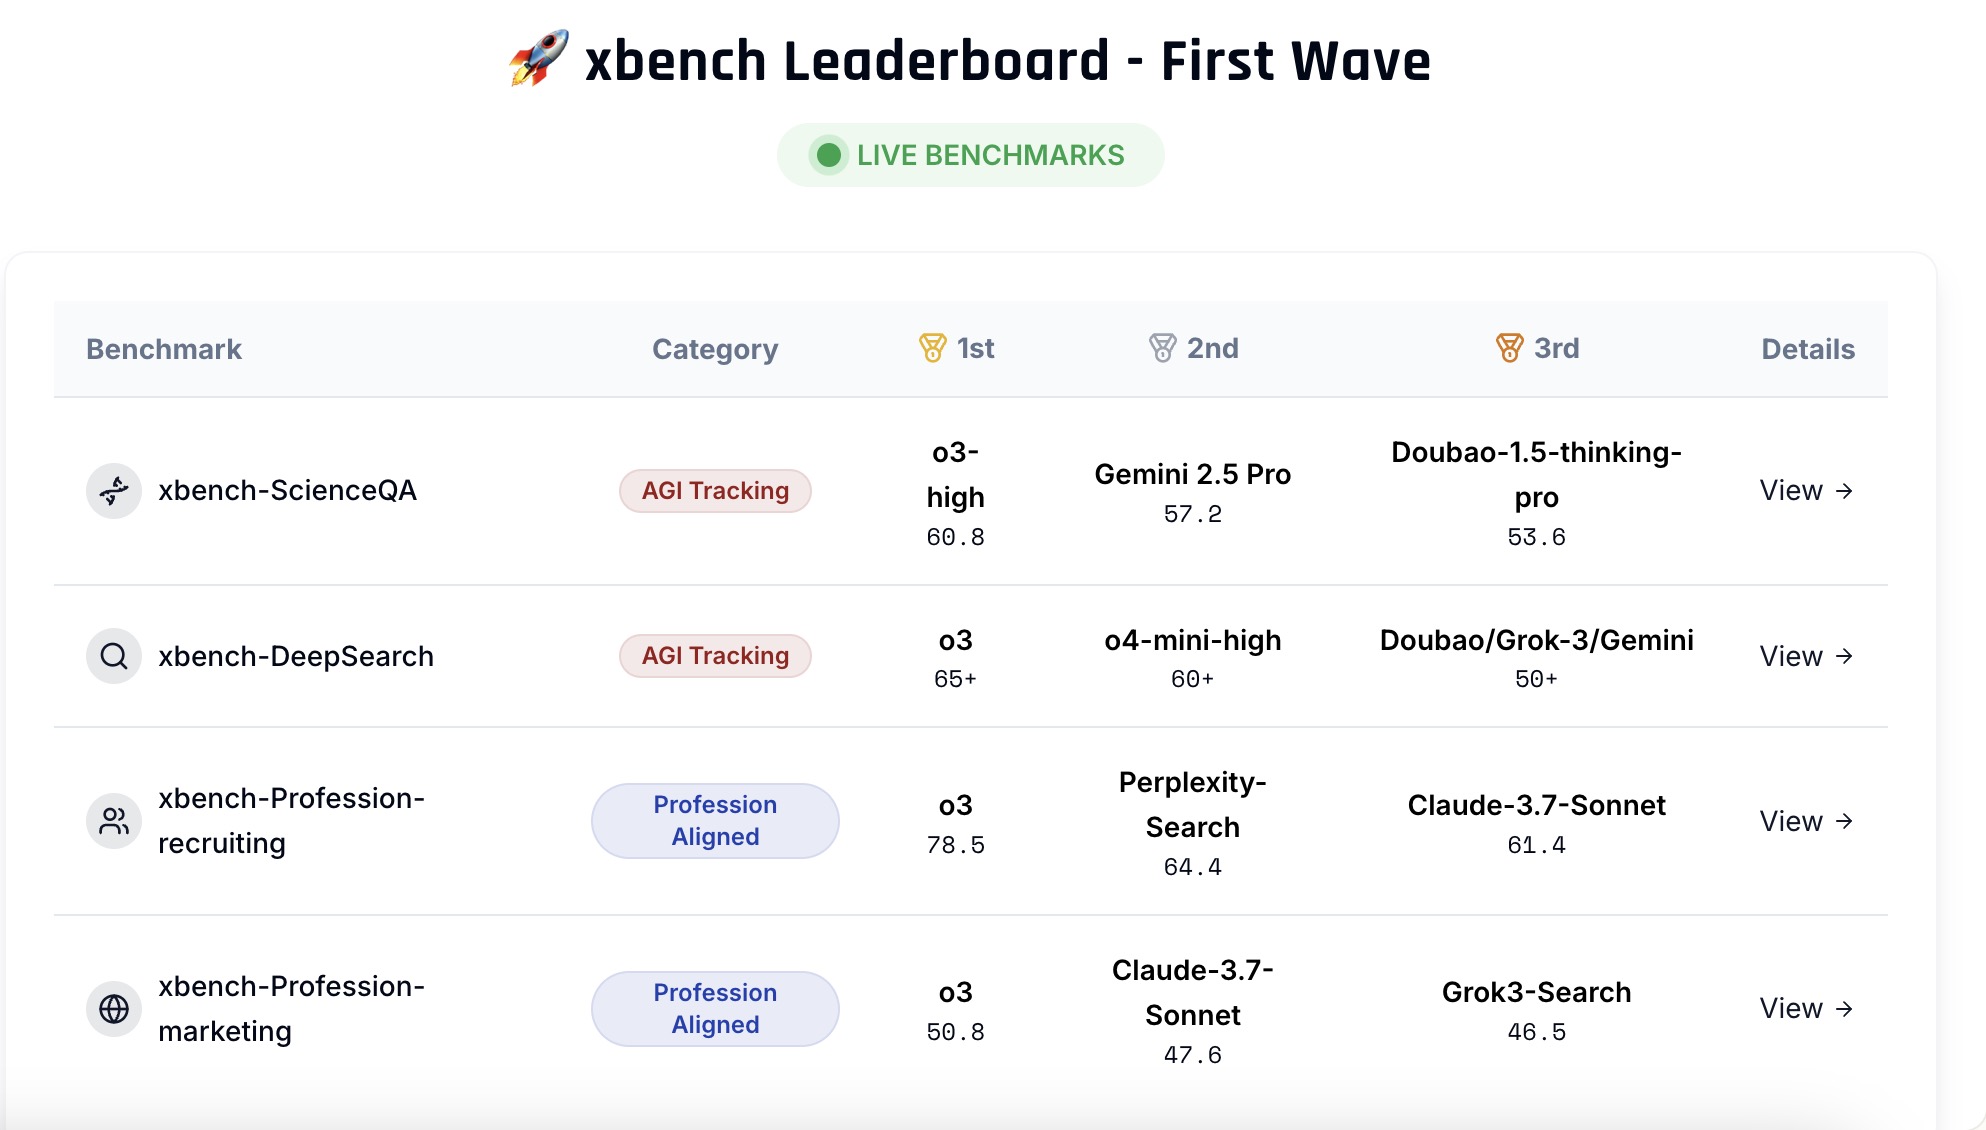Image resolution: width=1986 pixels, height=1130 pixels.
Task: Open the Category column header filter
Action: click(x=715, y=349)
